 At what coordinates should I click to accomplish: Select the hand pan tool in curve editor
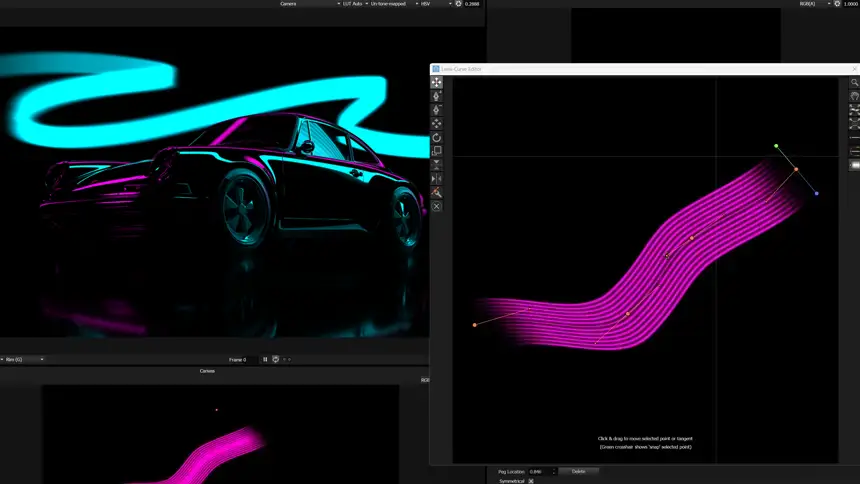[855, 96]
